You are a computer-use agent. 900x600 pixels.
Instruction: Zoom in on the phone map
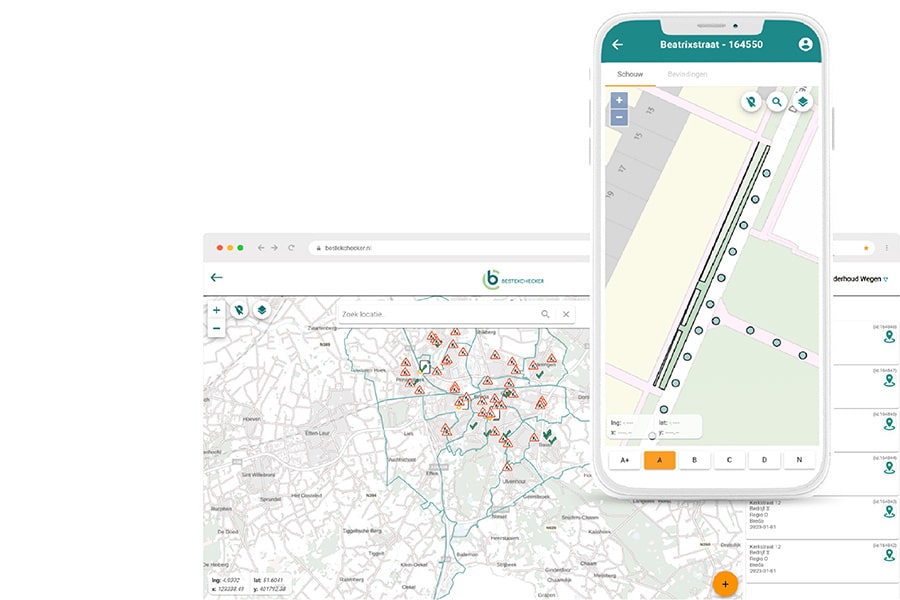click(619, 100)
